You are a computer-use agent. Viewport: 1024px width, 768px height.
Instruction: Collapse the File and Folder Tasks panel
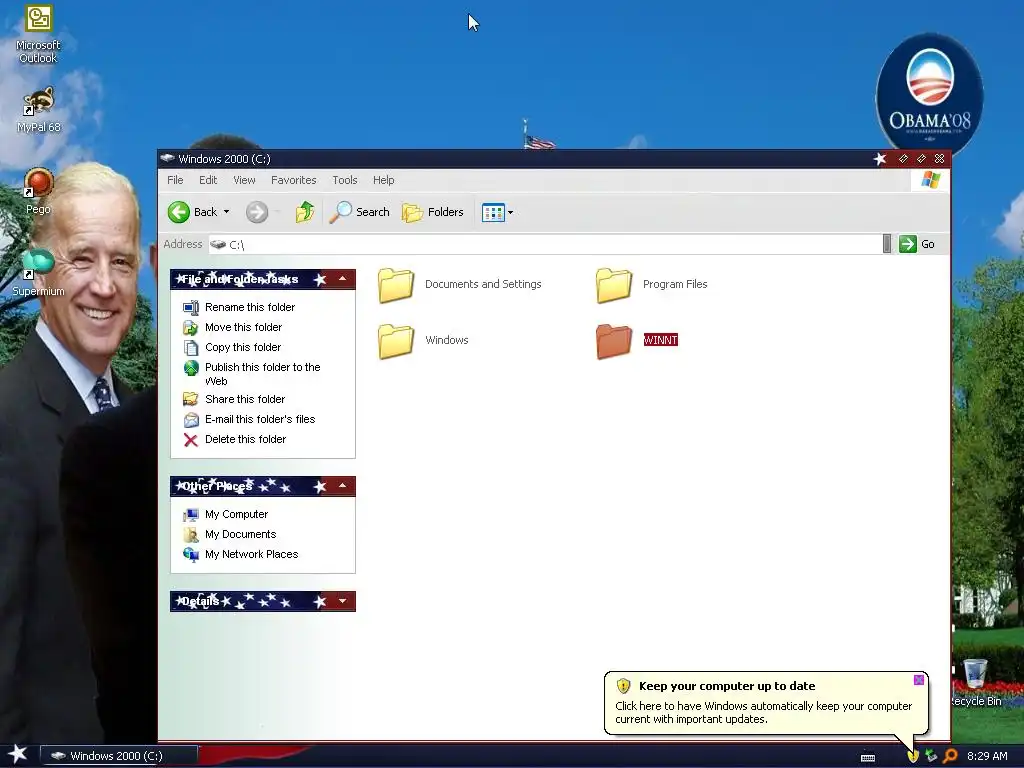[342, 280]
